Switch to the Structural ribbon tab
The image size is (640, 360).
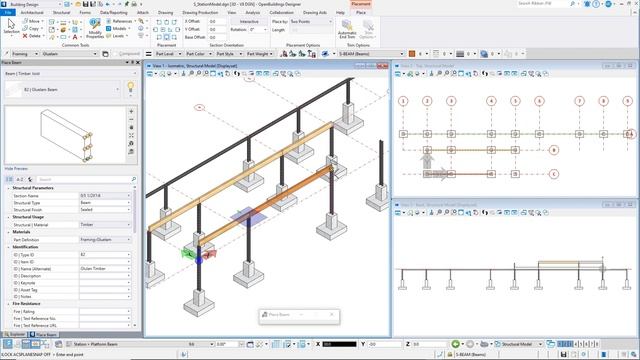62,13
